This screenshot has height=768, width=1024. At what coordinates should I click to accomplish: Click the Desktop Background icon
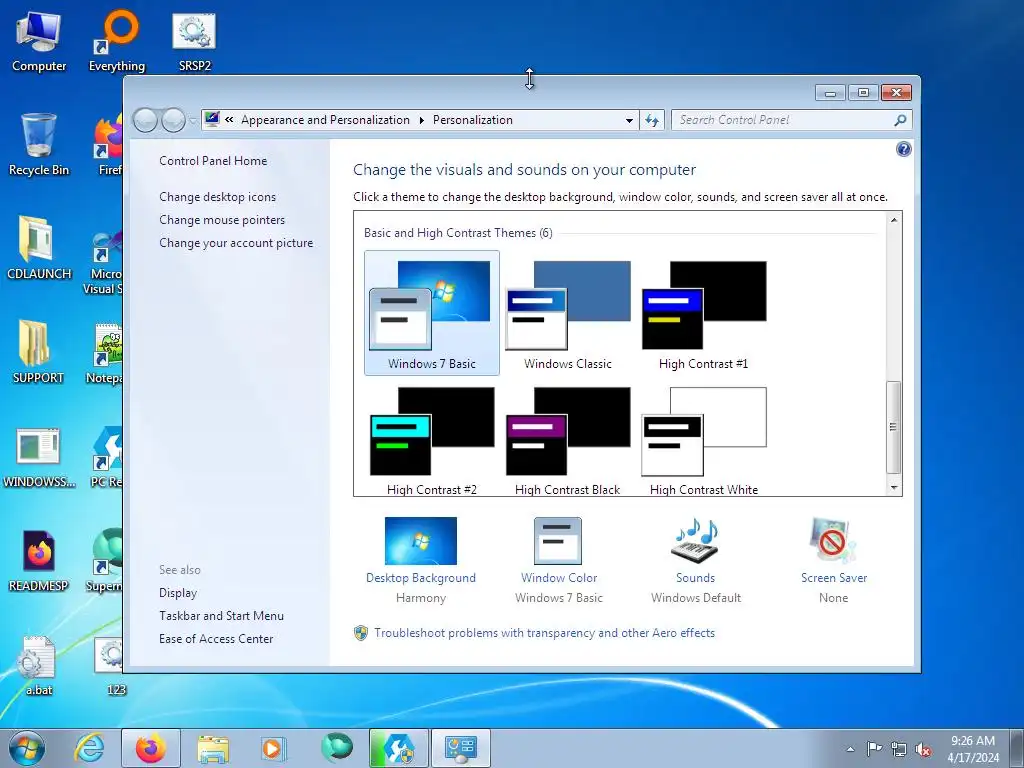421,541
